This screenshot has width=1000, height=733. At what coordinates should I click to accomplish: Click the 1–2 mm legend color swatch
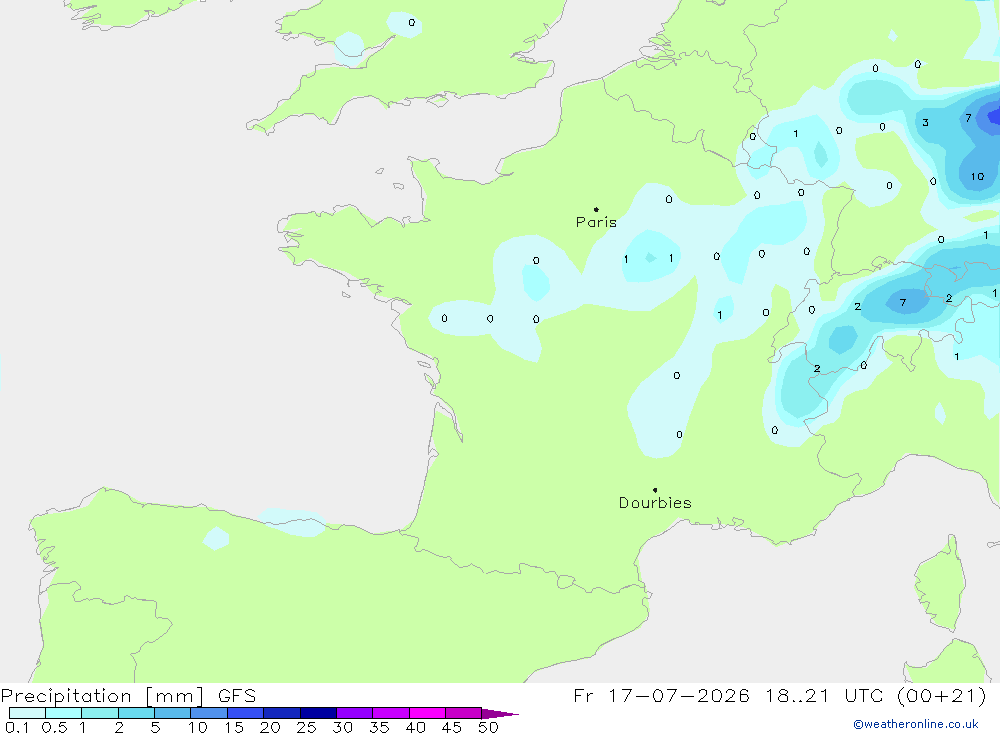click(100, 713)
